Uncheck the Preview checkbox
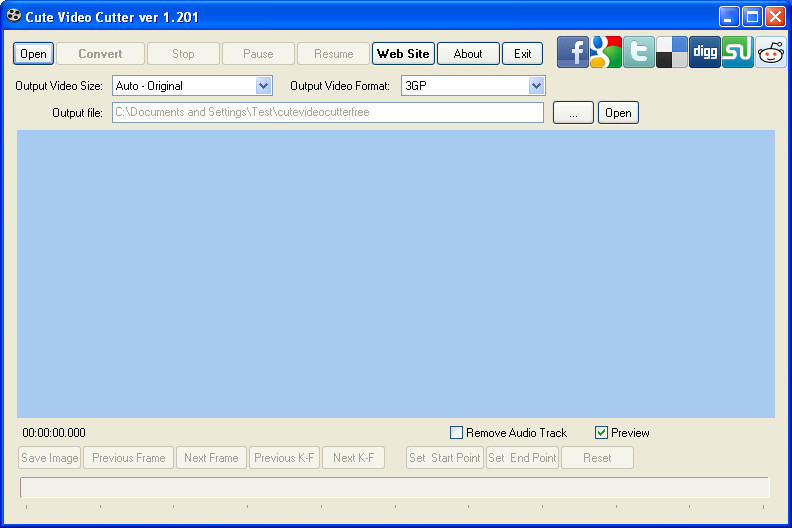Image resolution: width=792 pixels, height=528 pixels. pyautogui.click(x=601, y=433)
